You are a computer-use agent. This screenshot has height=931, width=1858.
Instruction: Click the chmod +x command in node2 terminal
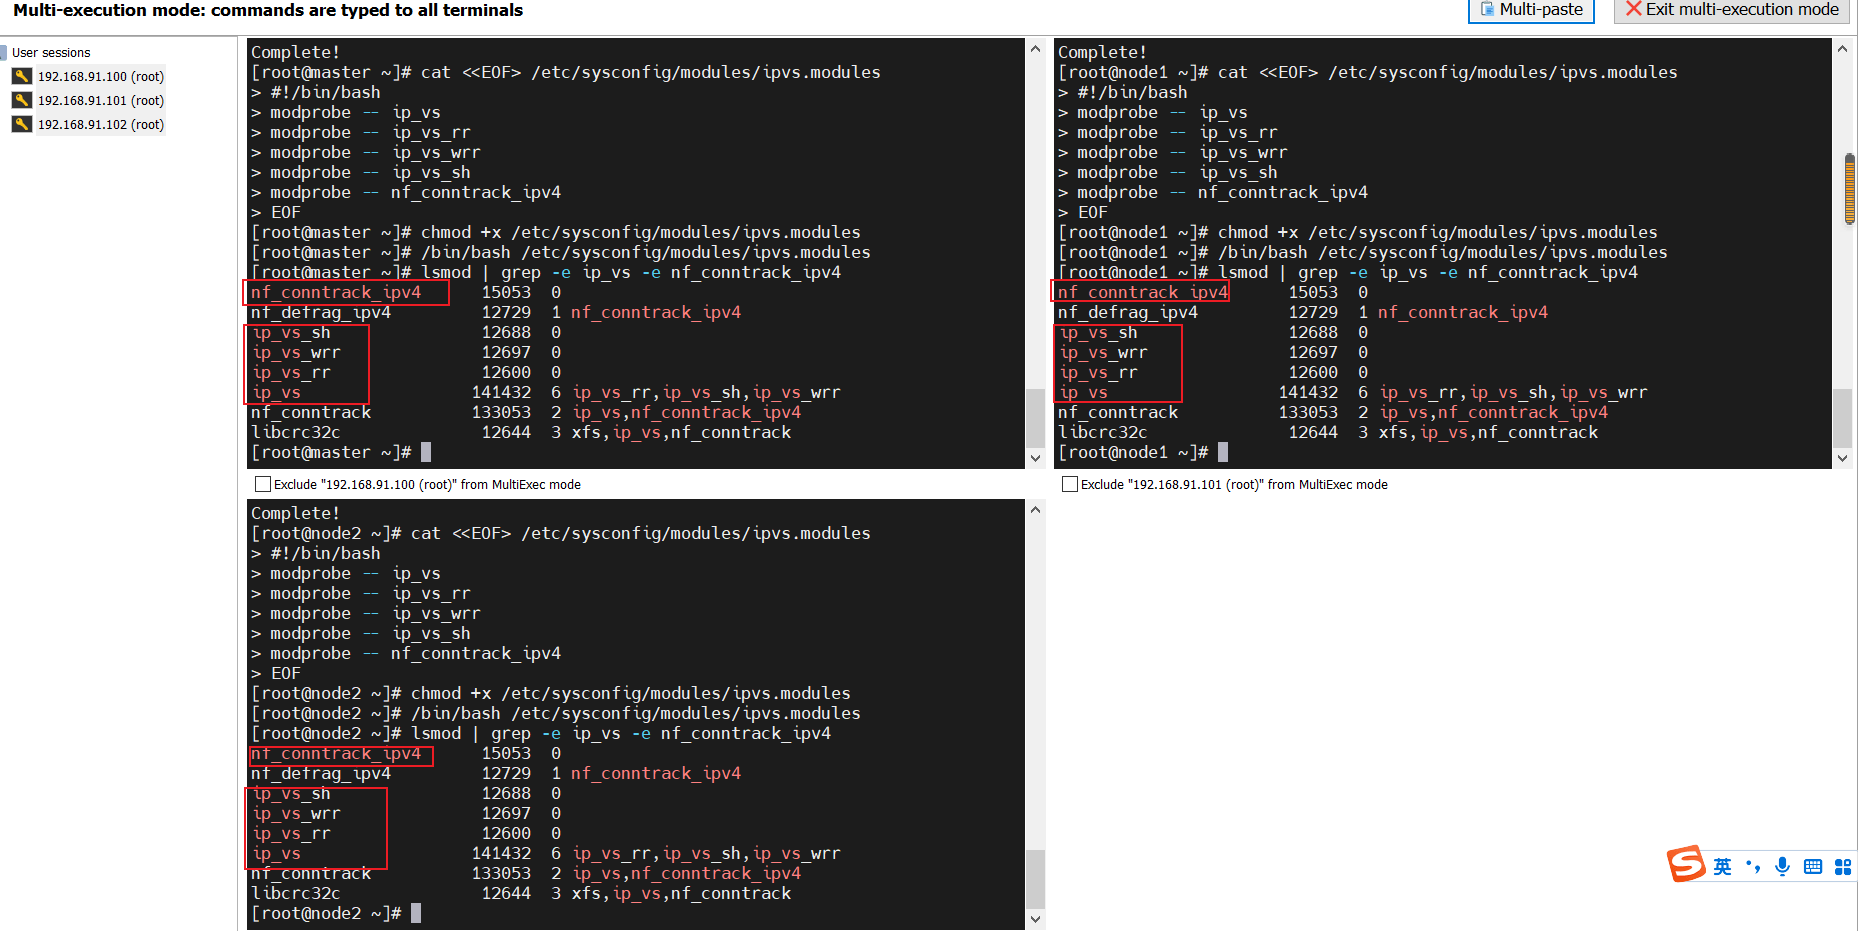coord(631,694)
